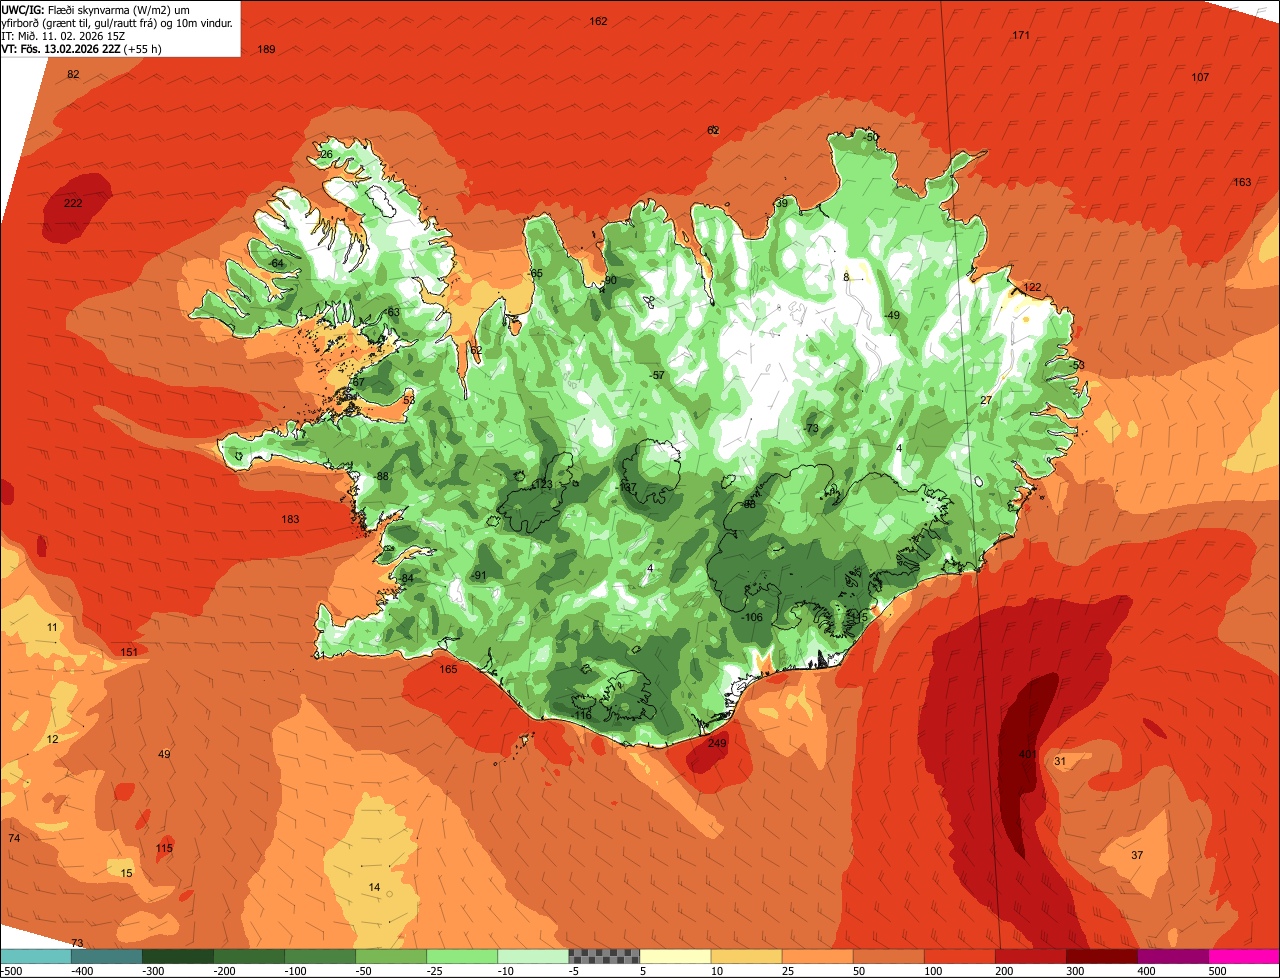This screenshot has height=978, width=1280.
Task: Click the 222 value in the northwest ocean
Action: tap(73, 203)
